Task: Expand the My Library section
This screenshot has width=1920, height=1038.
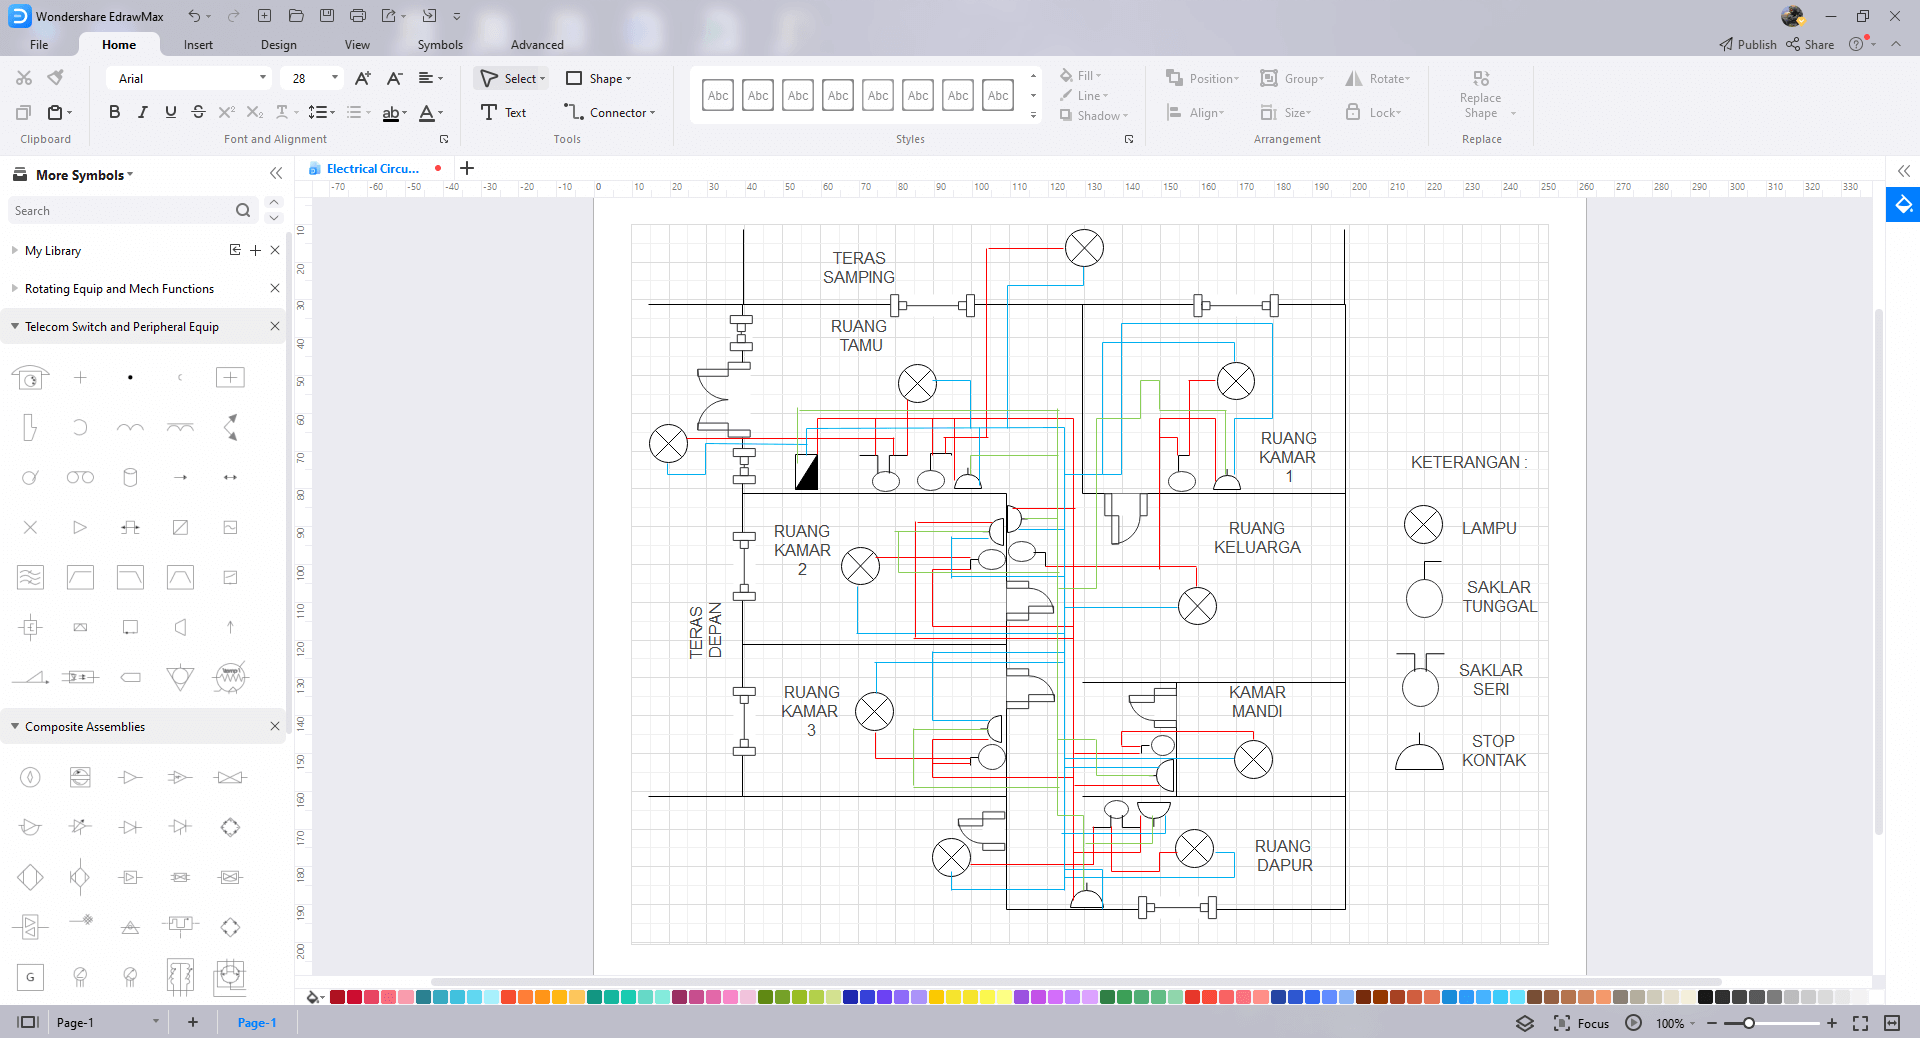Action: tap(14, 250)
